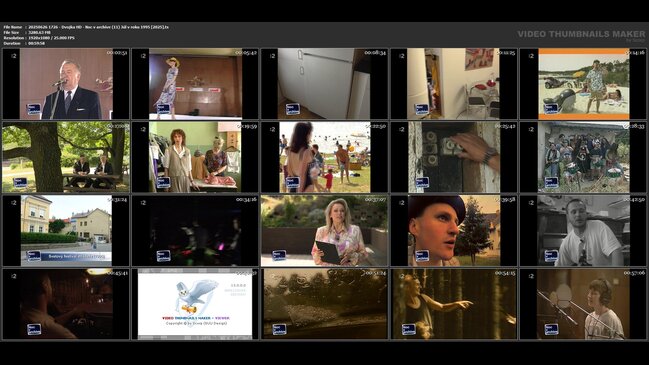The image size is (649, 365).
Task: Select the sepia frame of woman pointing in forest
Action: (x=454, y=304)
